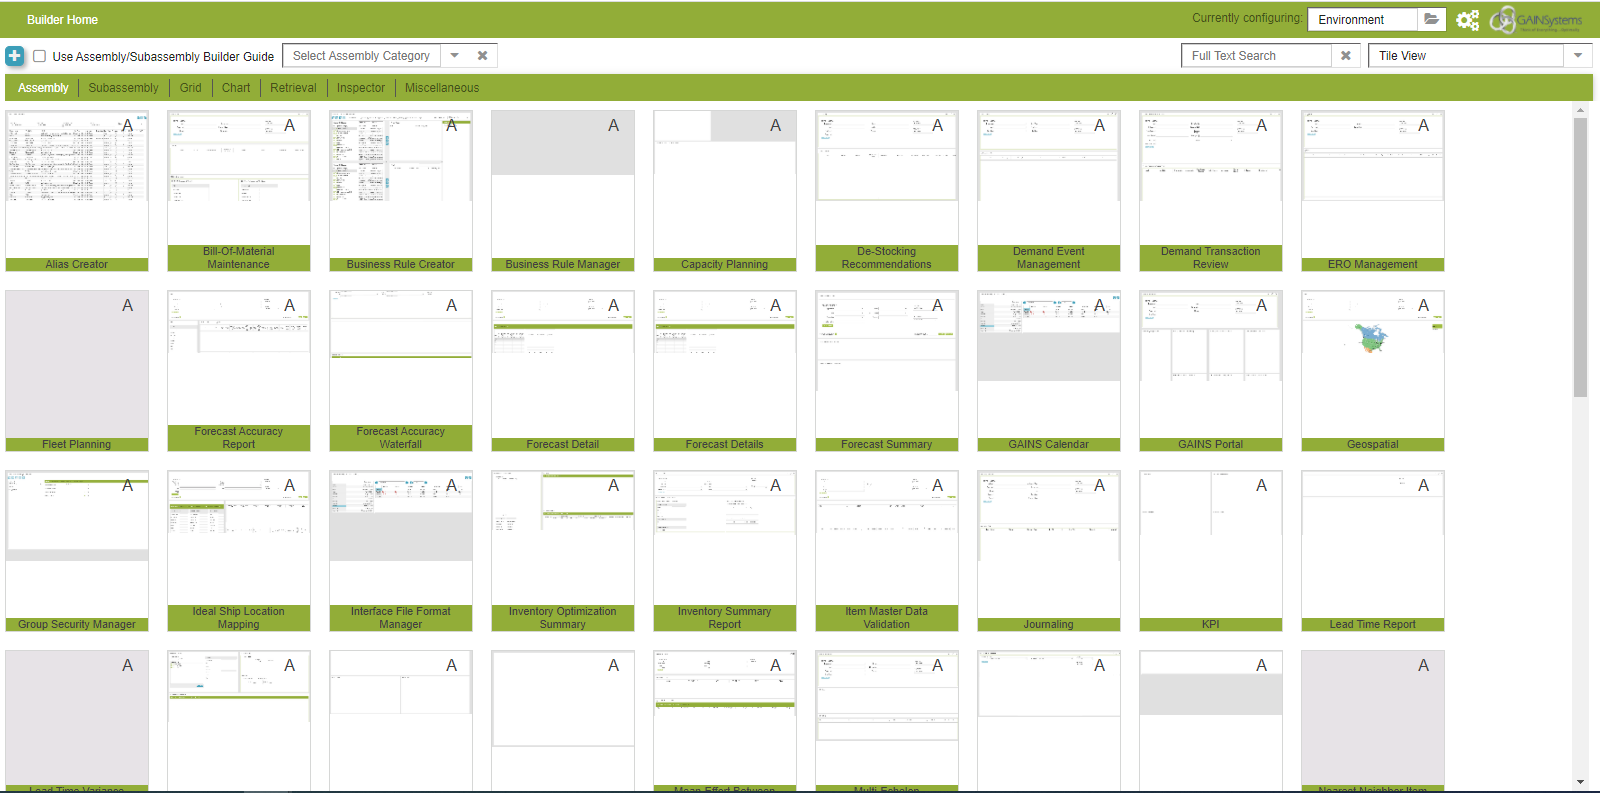Clear the Full Text Search field
1600x793 pixels.
[1345, 56]
